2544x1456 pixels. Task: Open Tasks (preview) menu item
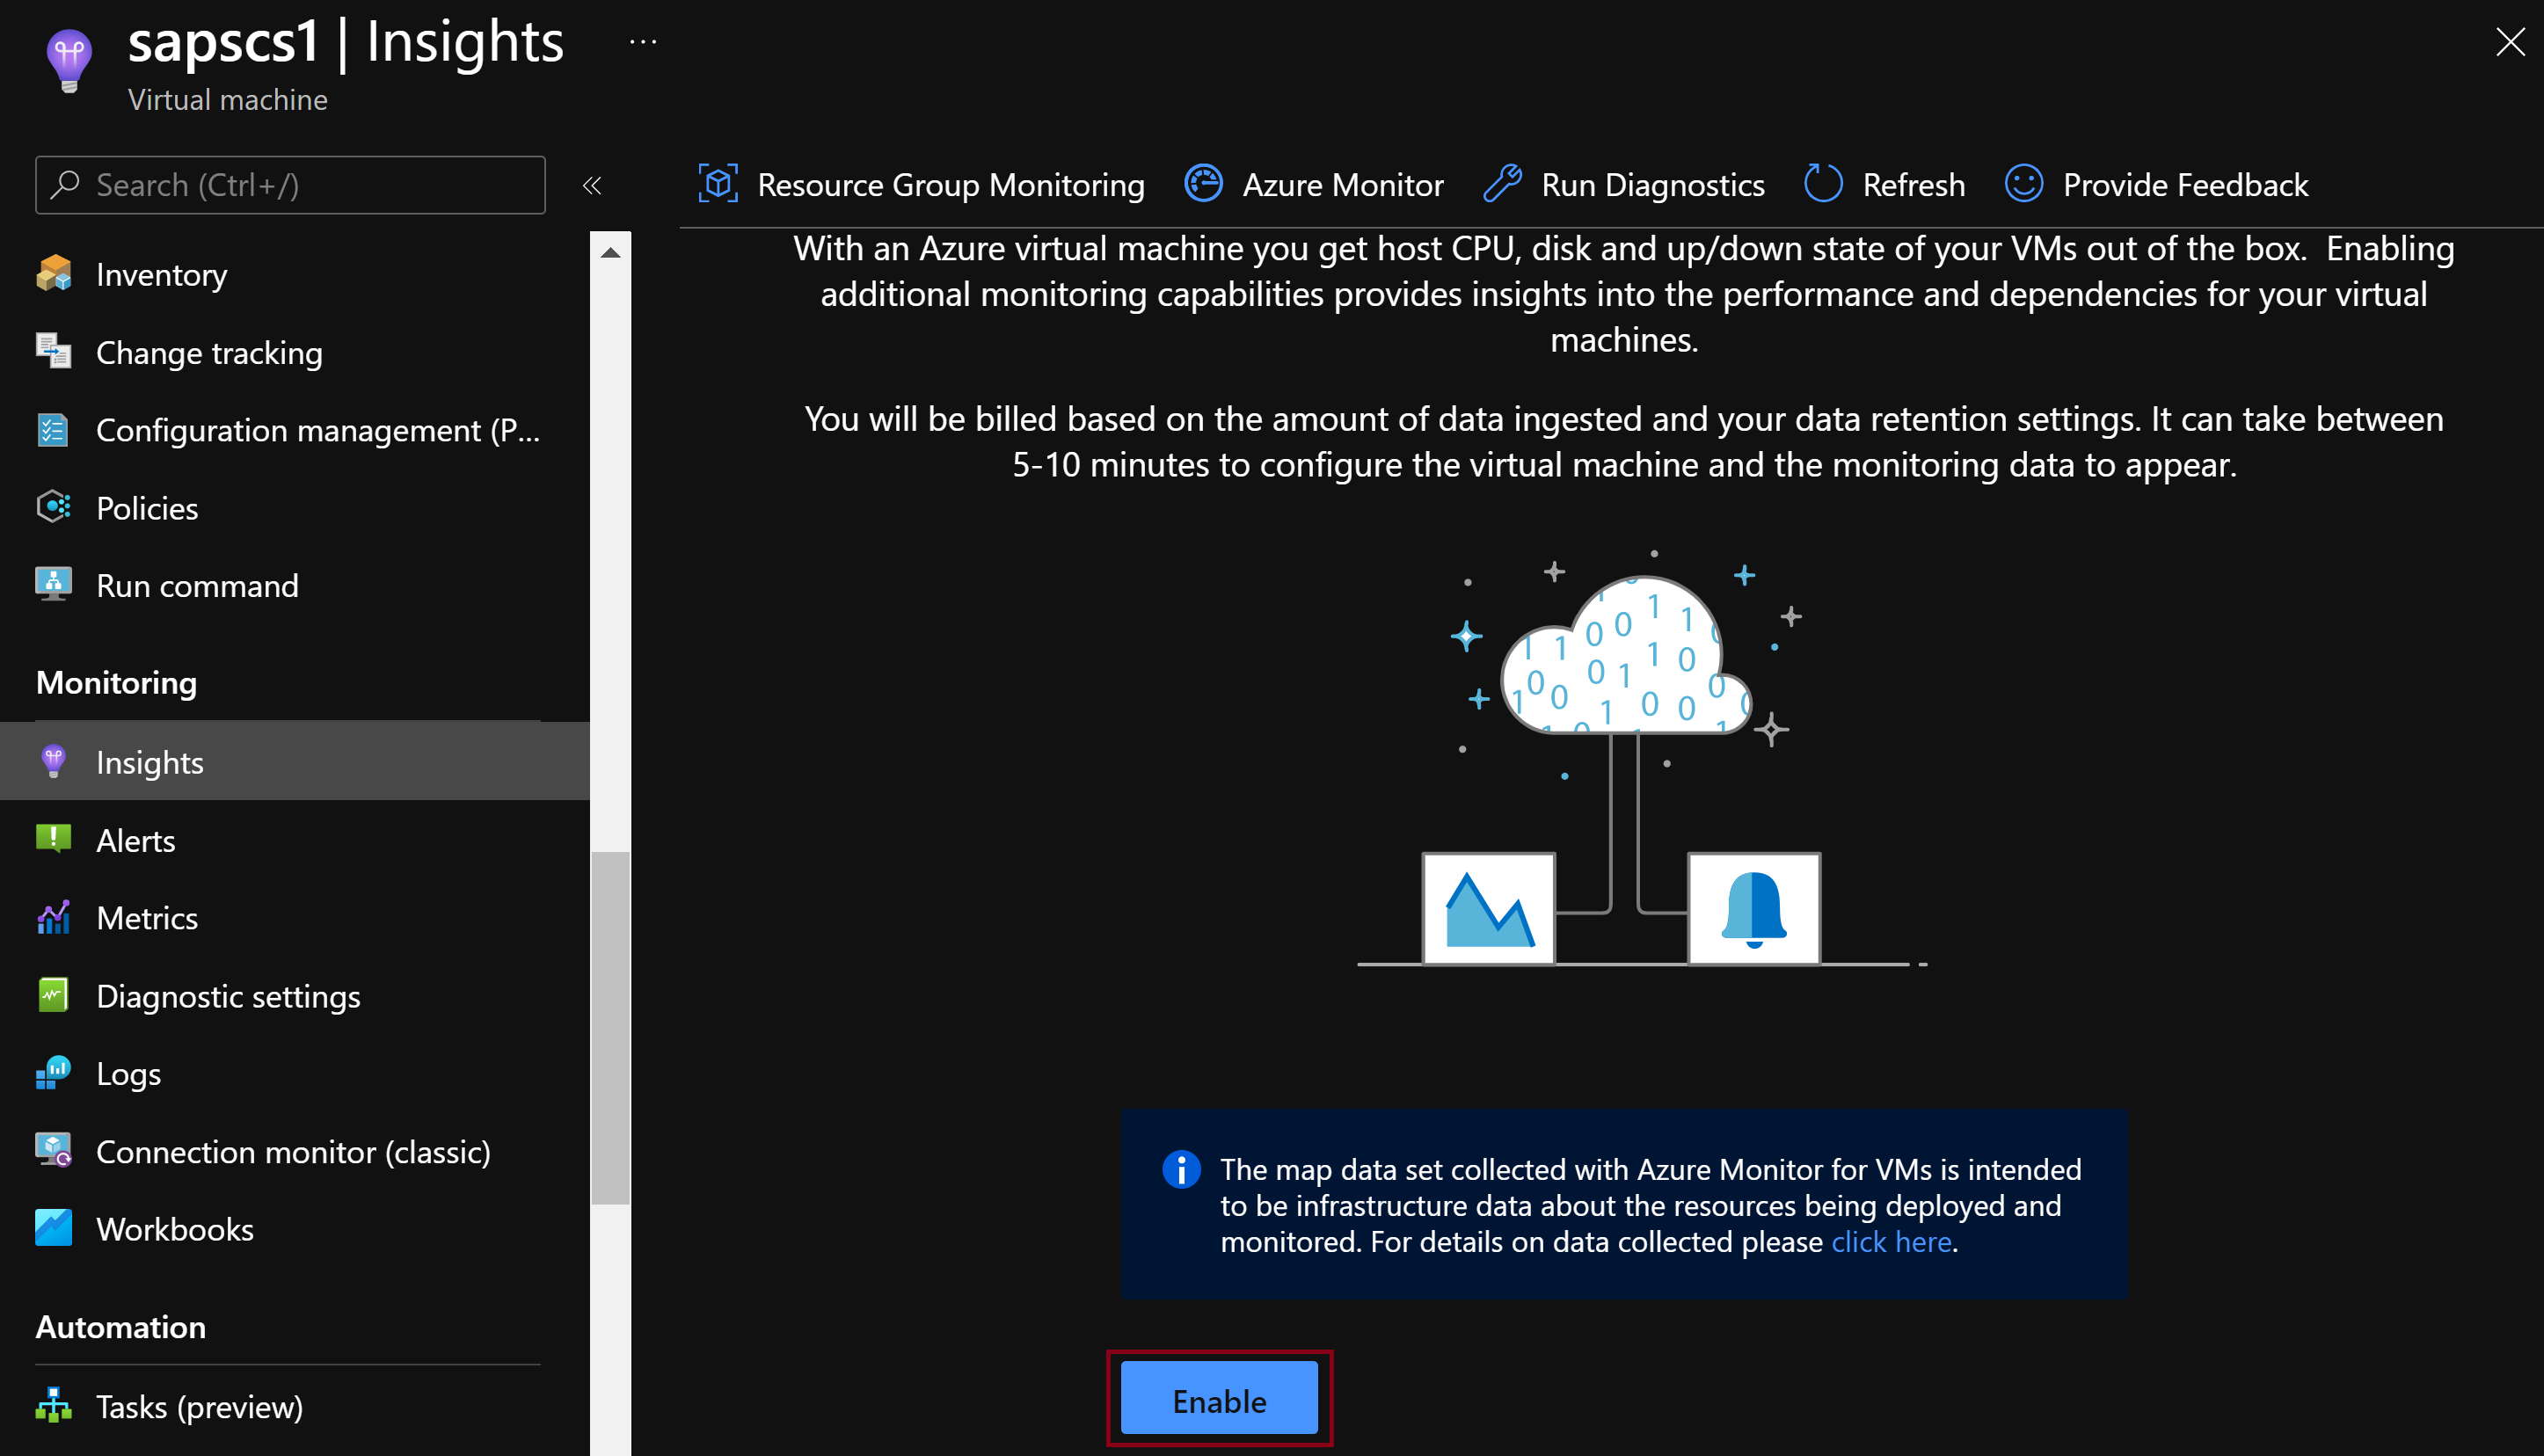coord(295,1406)
